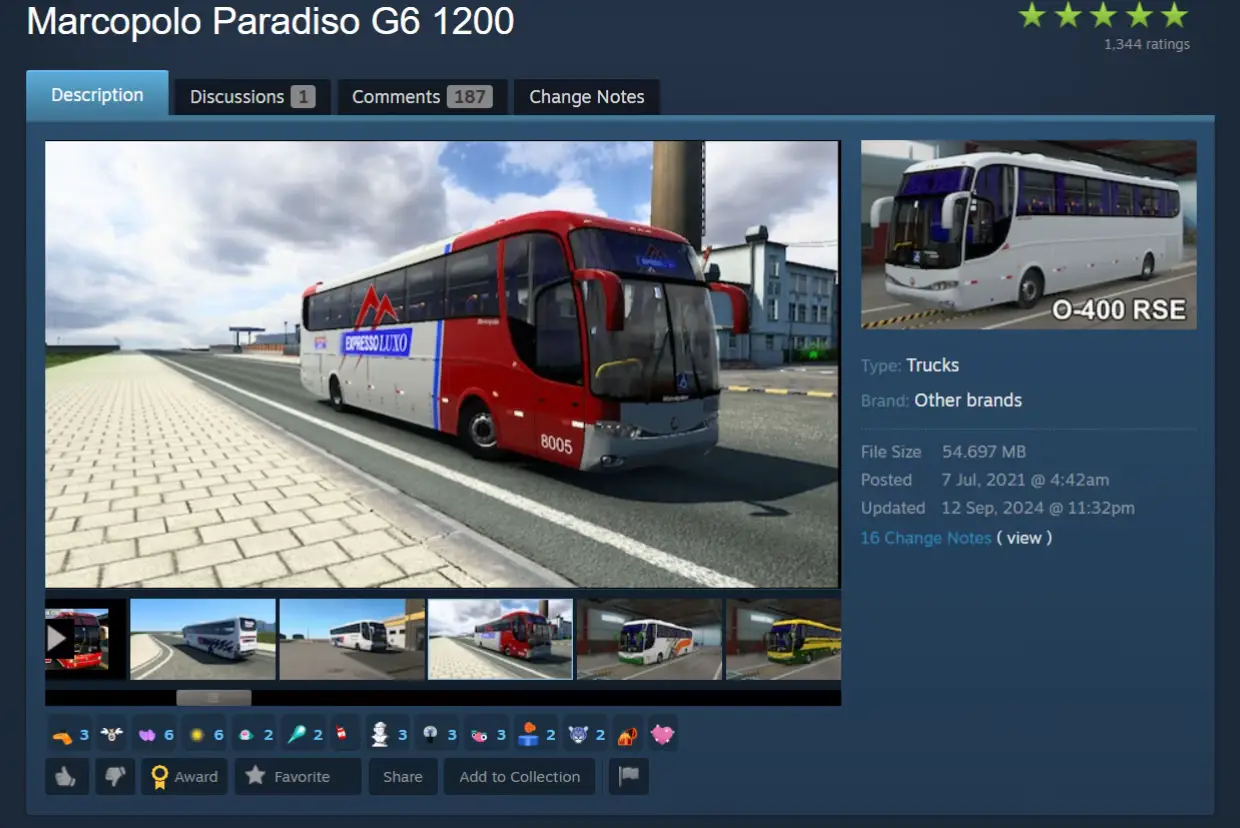Click the blue gift box award
1240x828 pixels.
pos(529,735)
